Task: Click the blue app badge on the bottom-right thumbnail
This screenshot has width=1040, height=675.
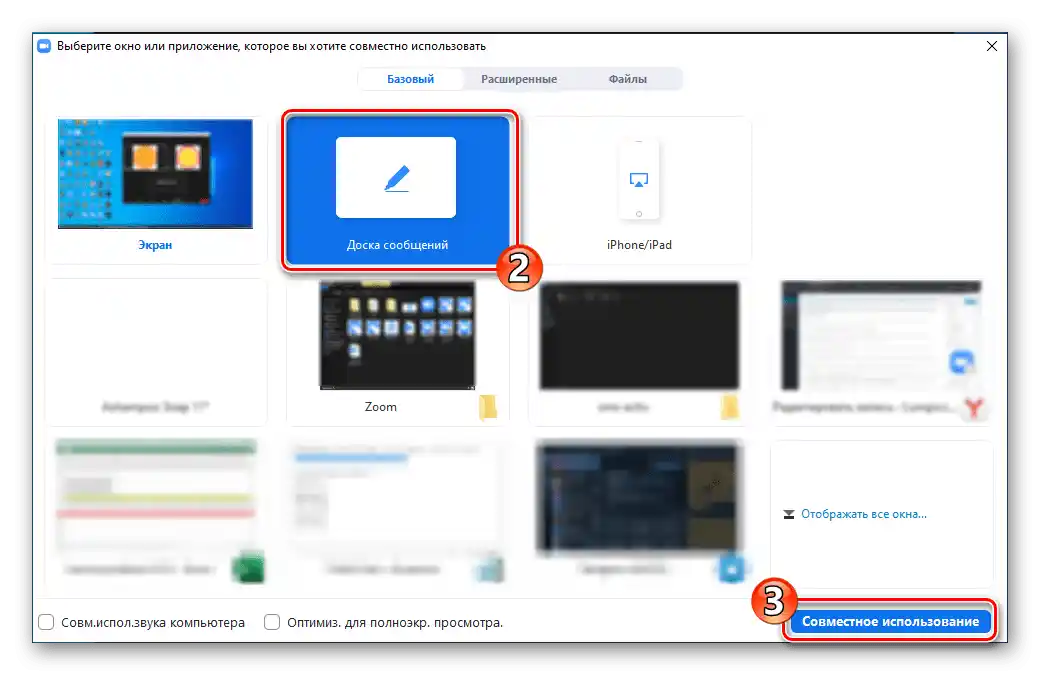Action: click(x=731, y=566)
